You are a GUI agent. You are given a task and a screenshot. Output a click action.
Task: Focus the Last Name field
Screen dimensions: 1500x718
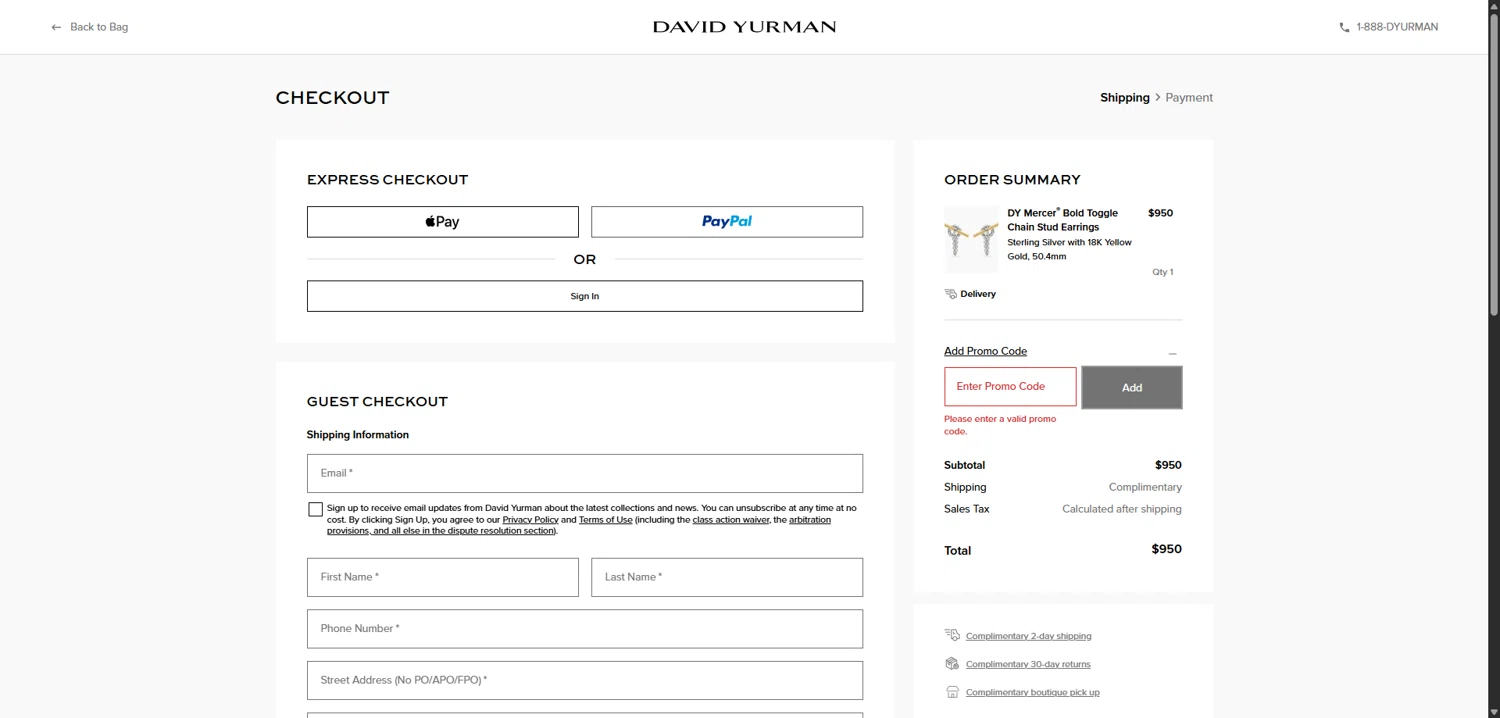(727, 577)
